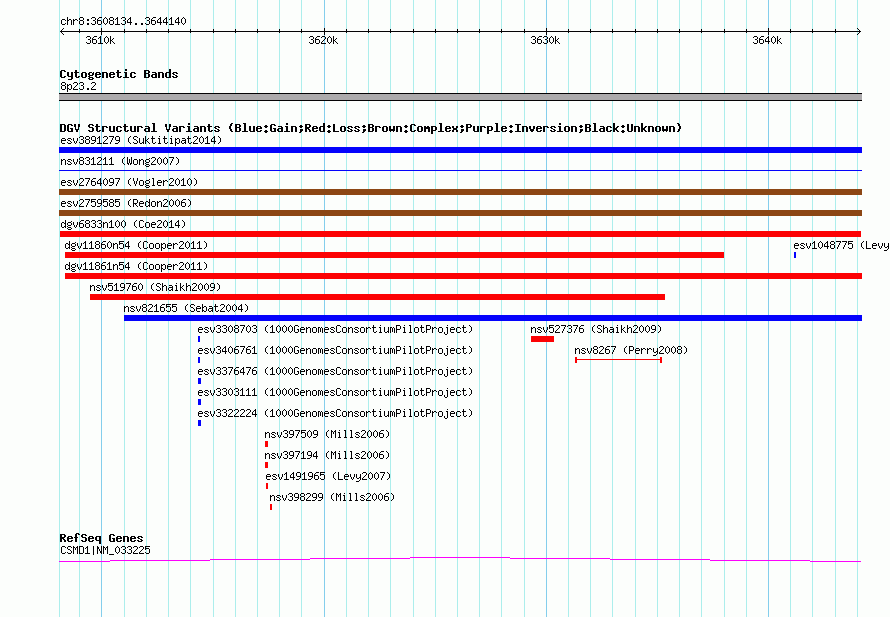890x617 pixels.
Task: Click dgv6833n100 (Coe2014) label
Action: click(123, 224)
